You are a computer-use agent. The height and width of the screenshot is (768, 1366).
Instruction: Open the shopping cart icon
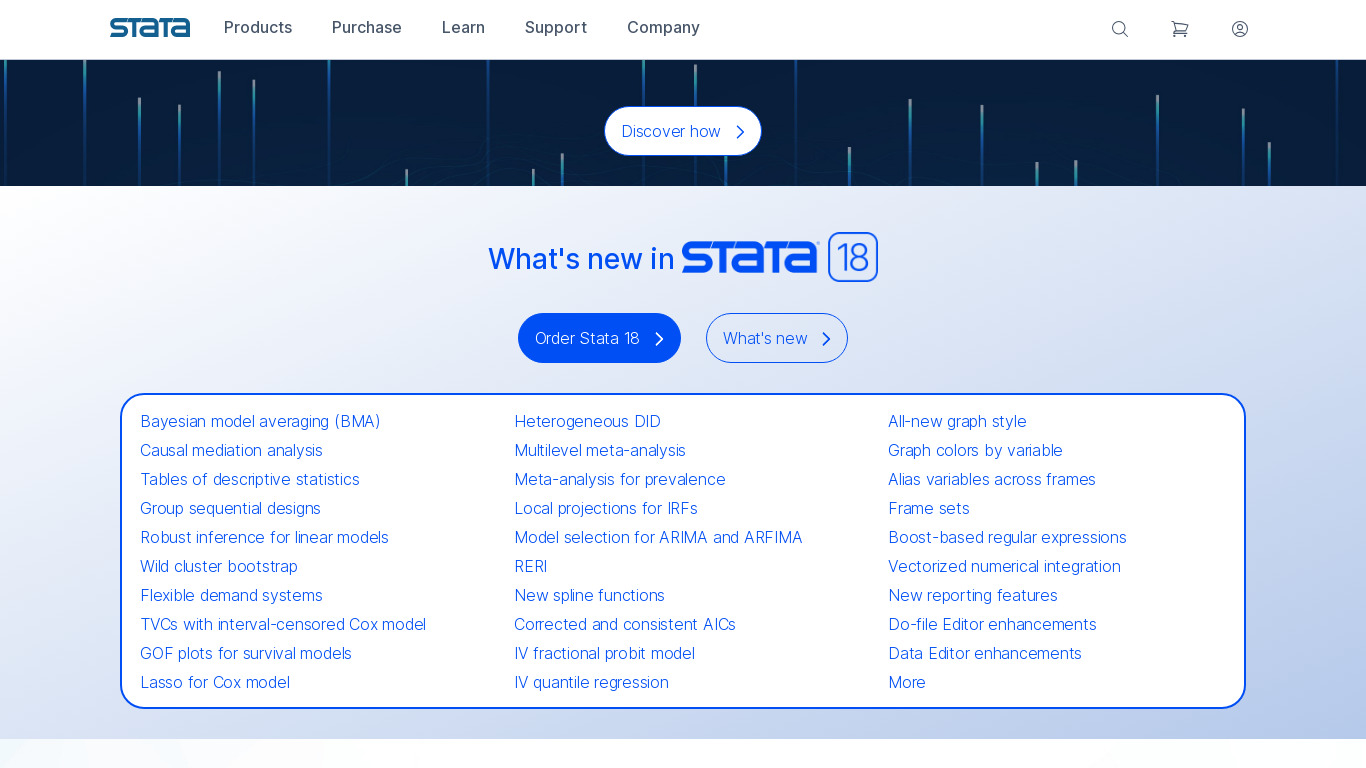1180,29
